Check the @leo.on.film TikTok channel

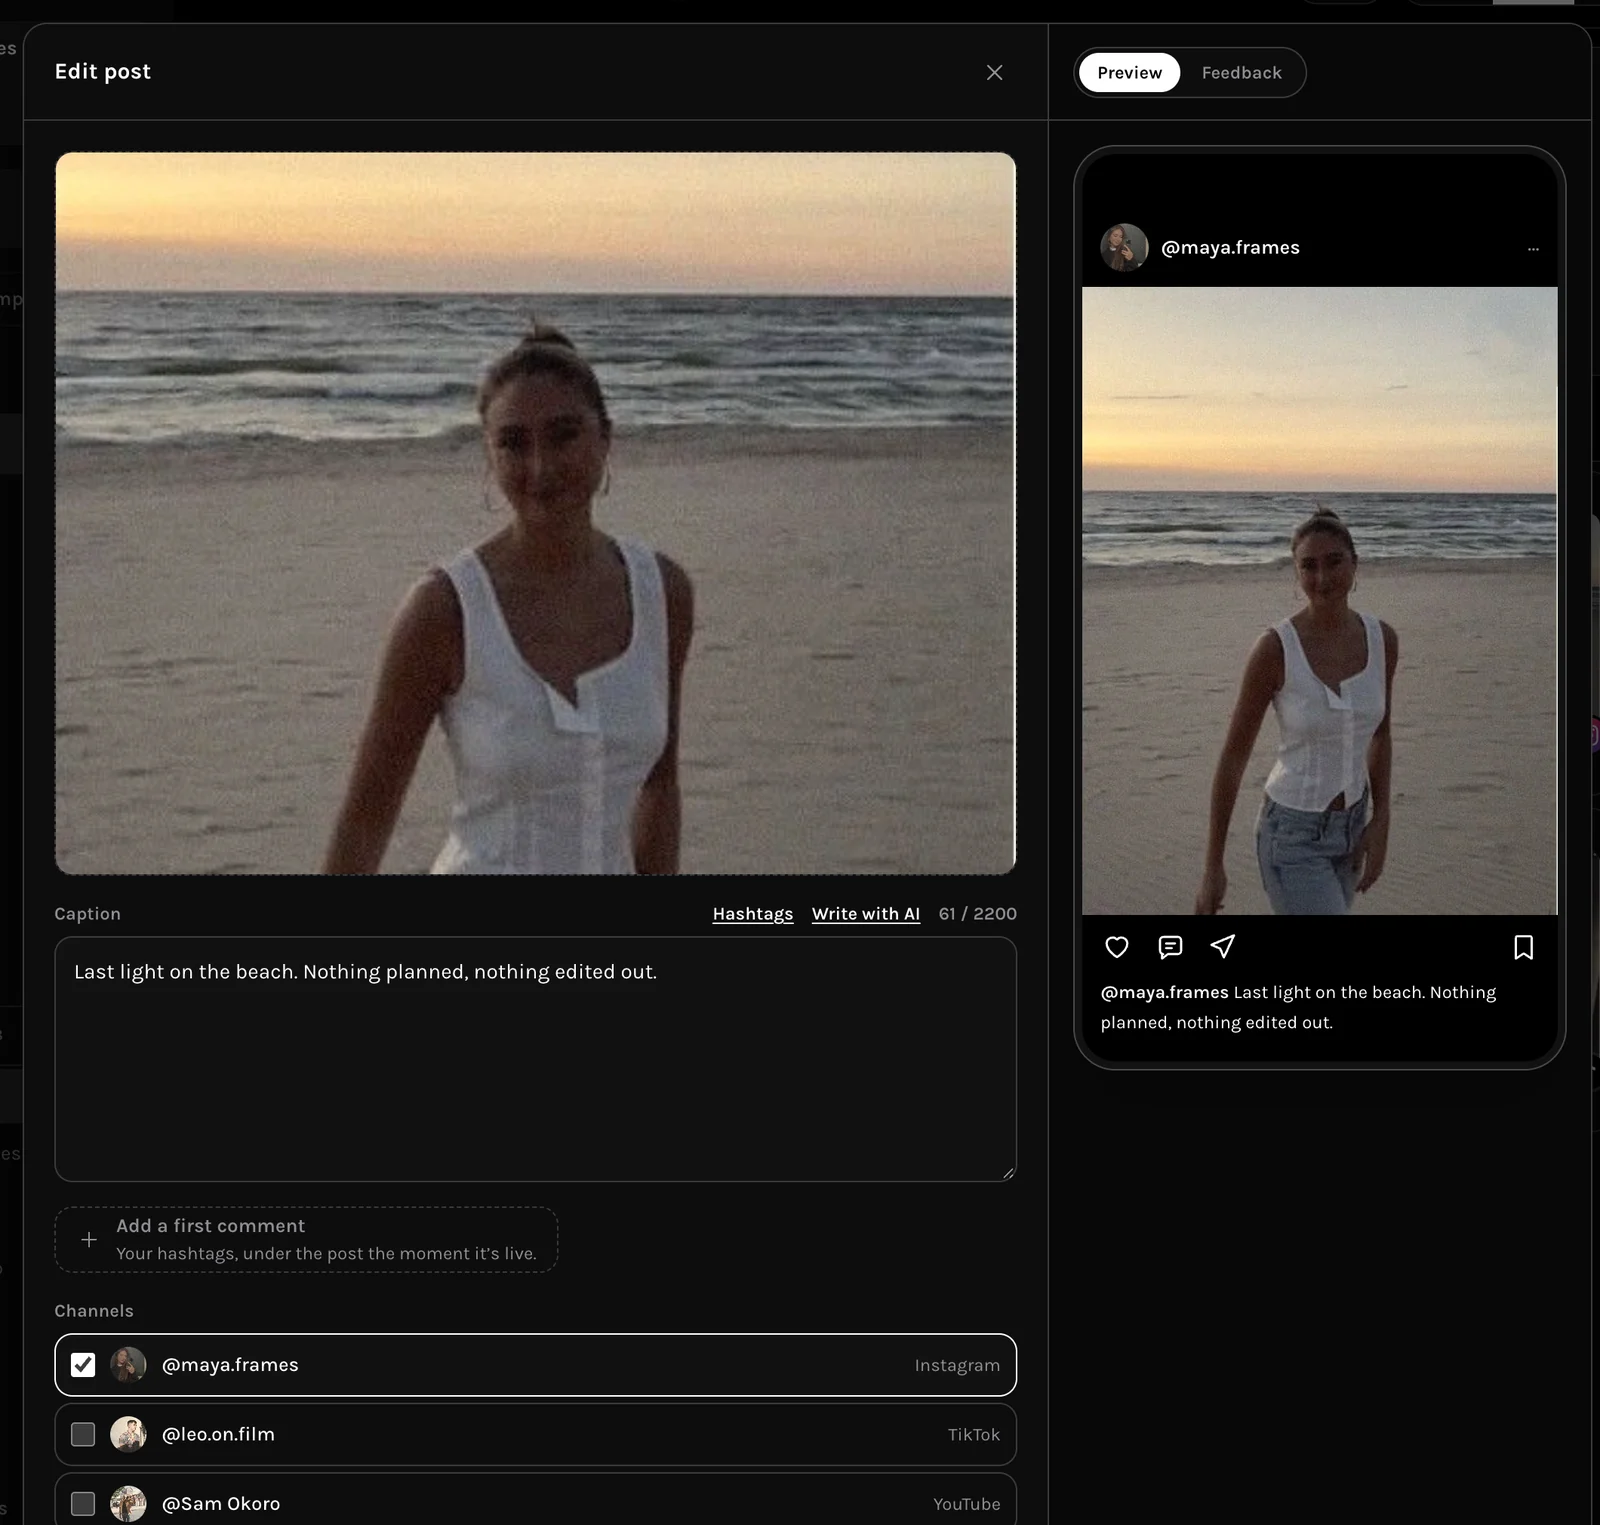(x=83, y=1435)
